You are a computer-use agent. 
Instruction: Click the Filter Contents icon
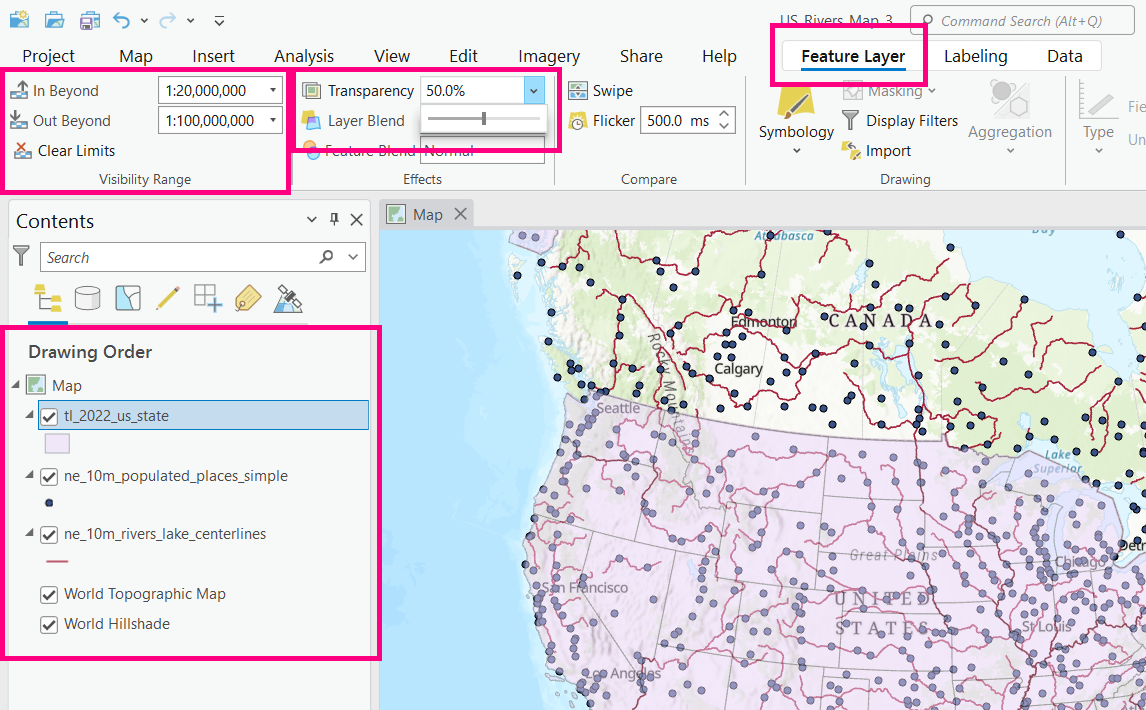pyautogui.click(x=21, y=257)
